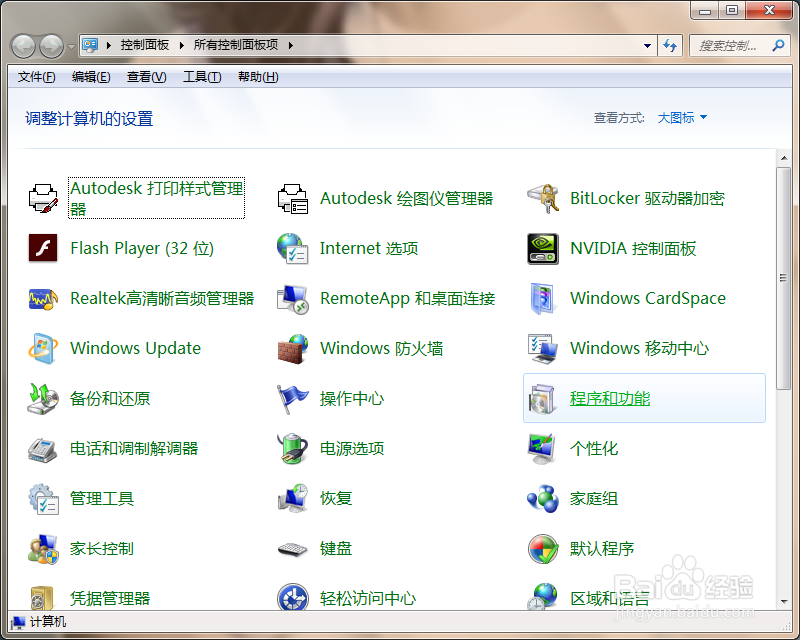Viewport: 800px width, 640px height.
Task: Click the 控制面板 breadcrumb link
Action: [x=147, y=44]
